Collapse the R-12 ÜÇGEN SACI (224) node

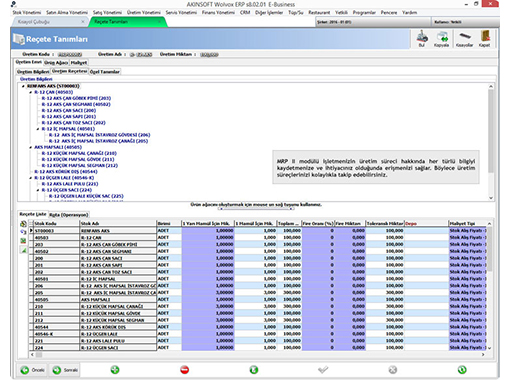pos(38,190)
